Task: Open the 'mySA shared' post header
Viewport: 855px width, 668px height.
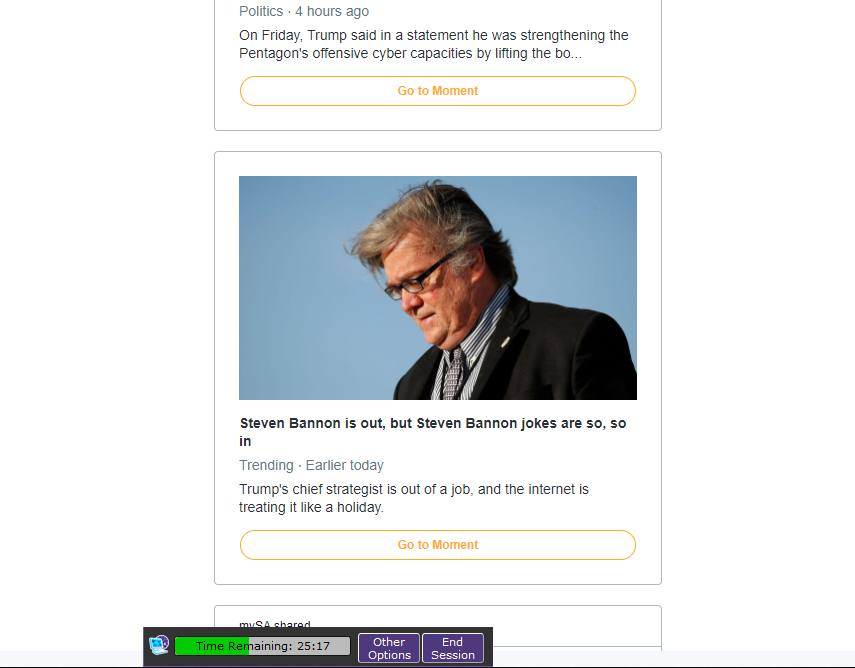Action: [x=275, y=625]
